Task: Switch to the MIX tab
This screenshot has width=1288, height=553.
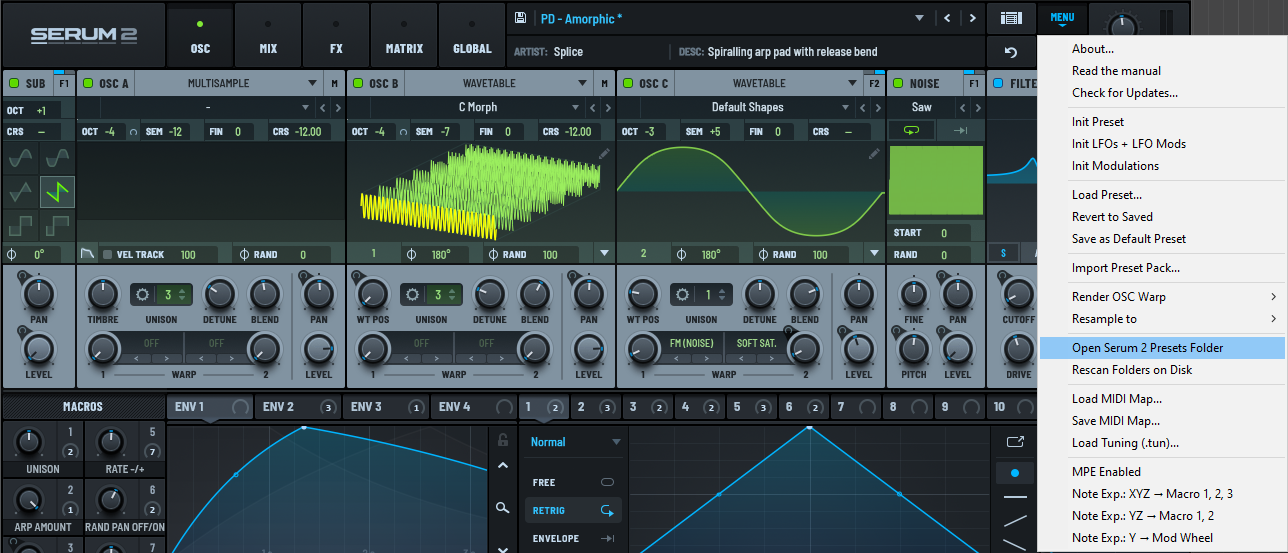Action: [268, 35]
